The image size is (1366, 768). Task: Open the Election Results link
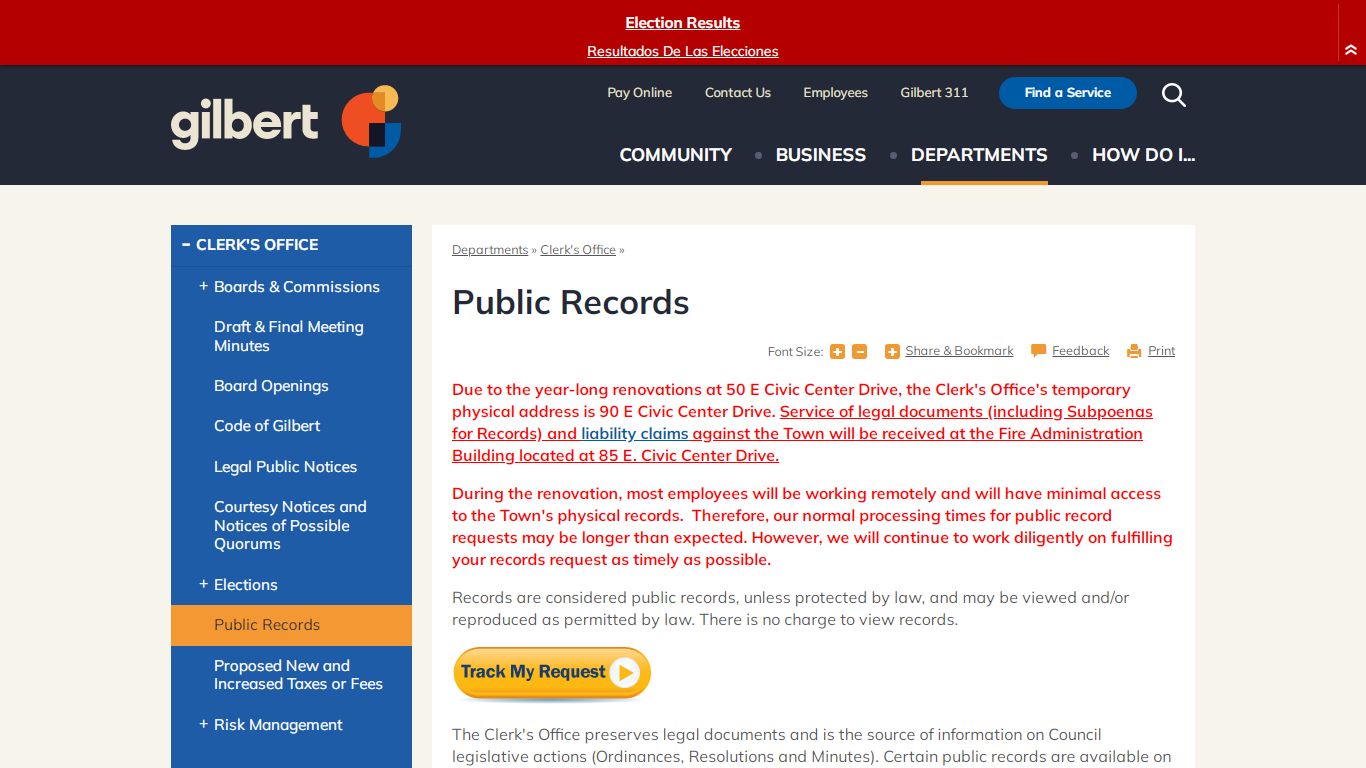[683, 23]
